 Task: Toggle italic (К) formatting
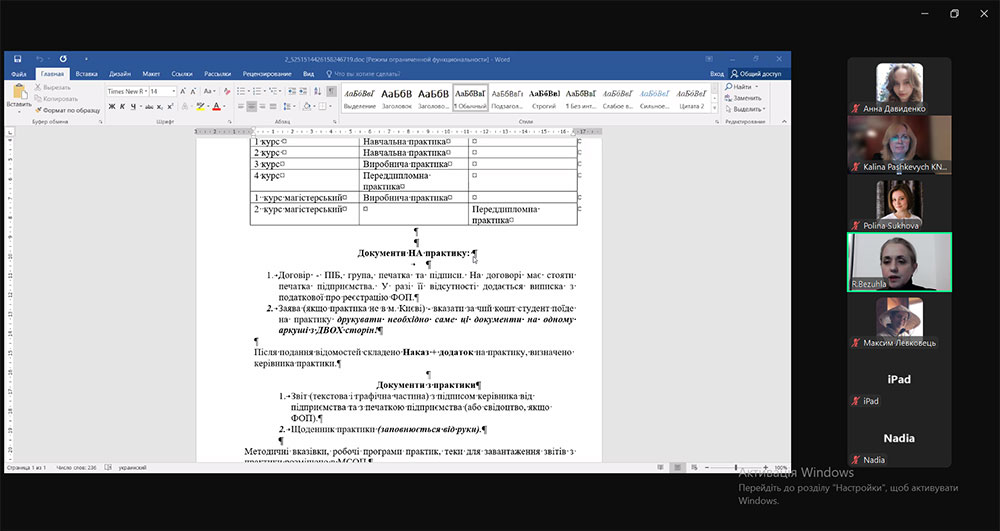click(x=122, y=106)
